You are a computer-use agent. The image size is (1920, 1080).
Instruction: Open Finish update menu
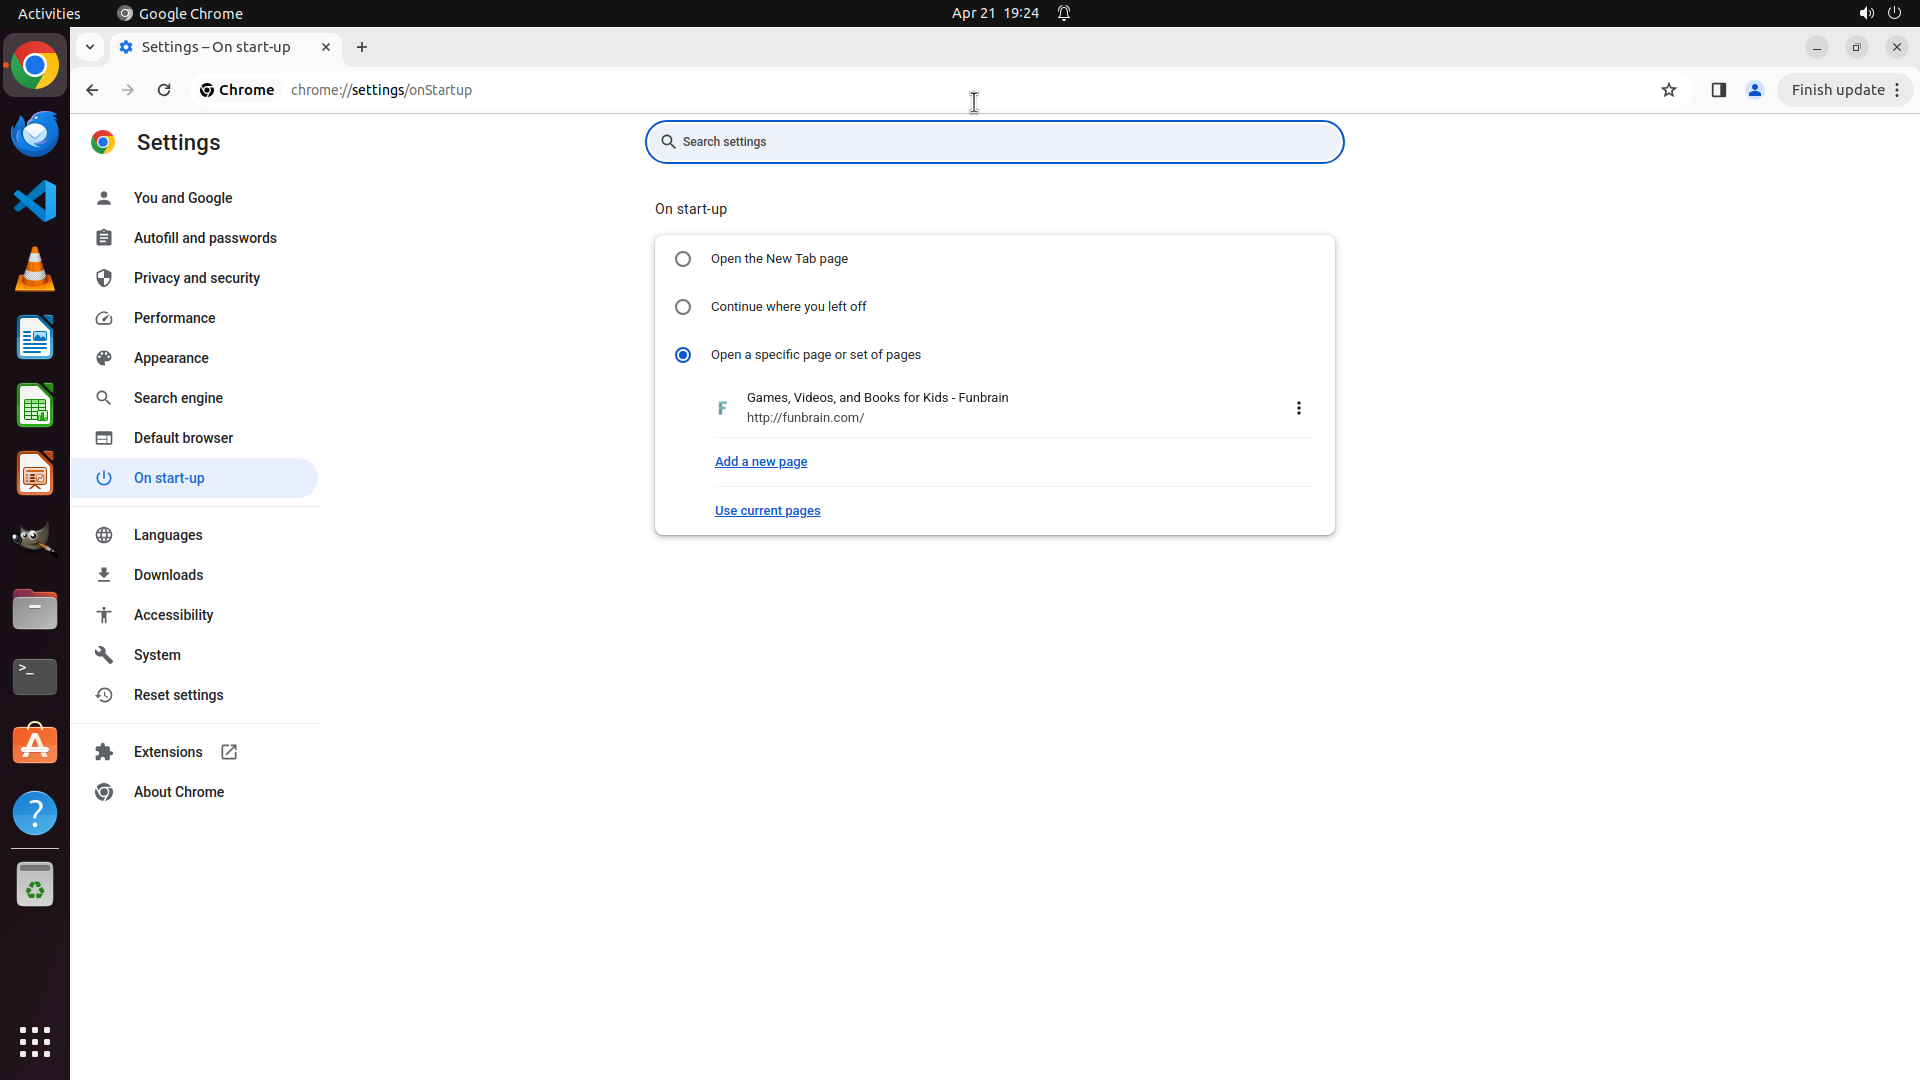pyautogui.click(x=1845, y=90)
